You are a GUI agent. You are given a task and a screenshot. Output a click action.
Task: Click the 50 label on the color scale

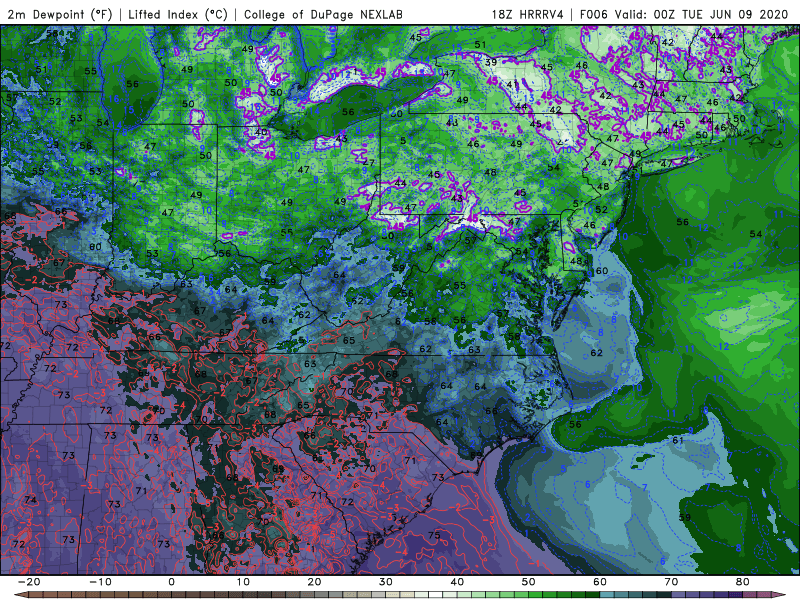(529, 582)
